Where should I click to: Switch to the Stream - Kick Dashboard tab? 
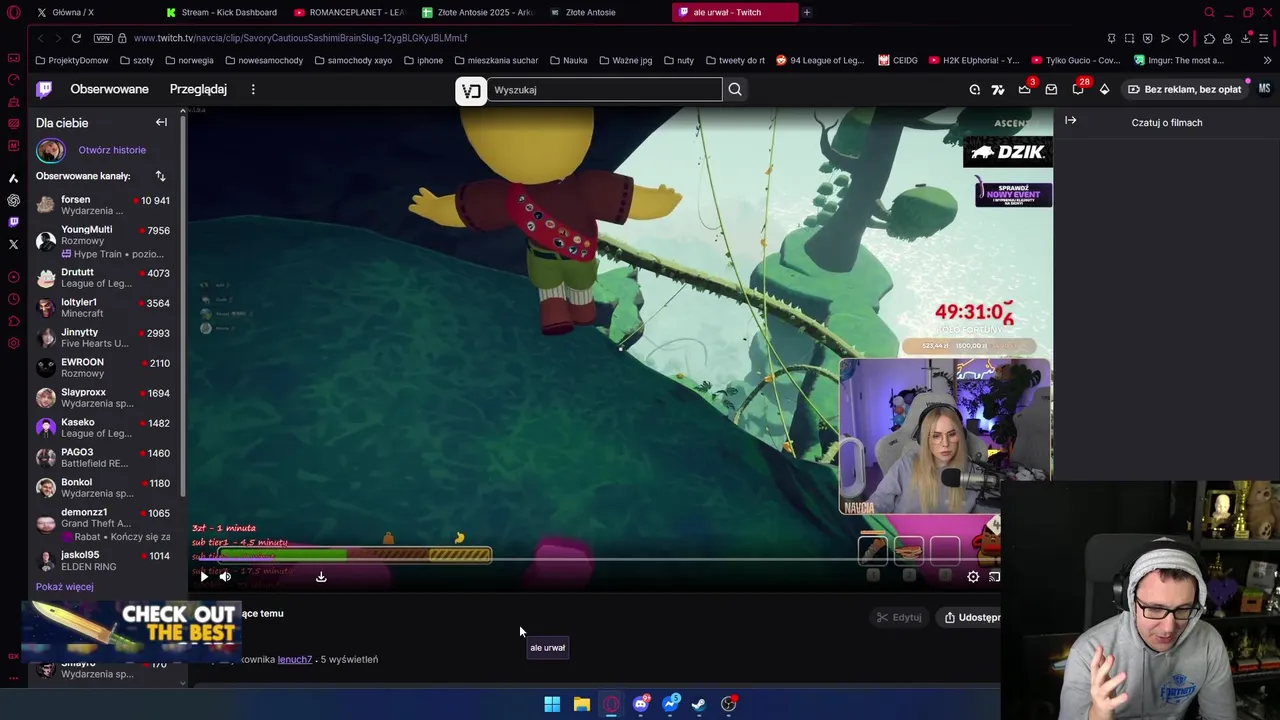point(222,12)
